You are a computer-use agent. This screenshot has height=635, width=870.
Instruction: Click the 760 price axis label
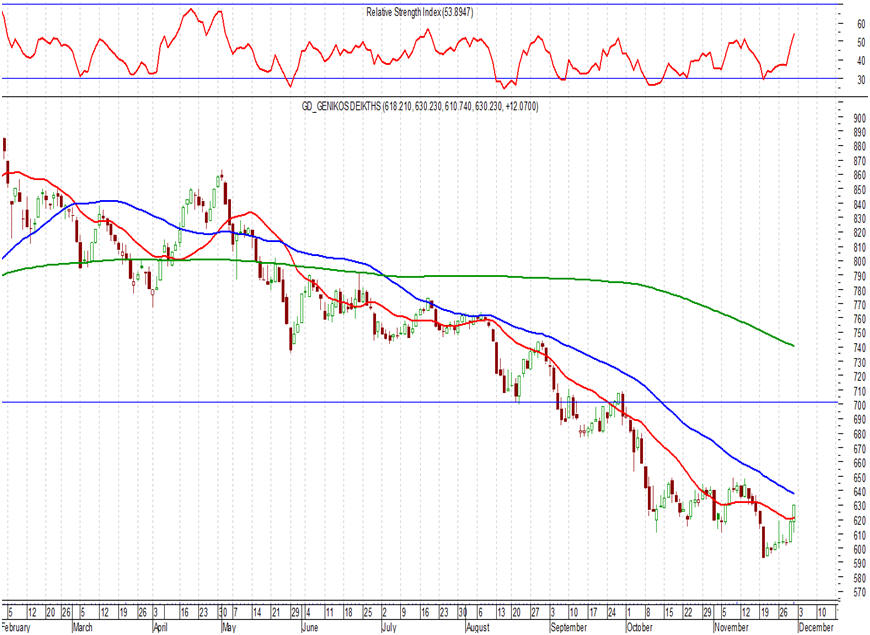(859, 319)
